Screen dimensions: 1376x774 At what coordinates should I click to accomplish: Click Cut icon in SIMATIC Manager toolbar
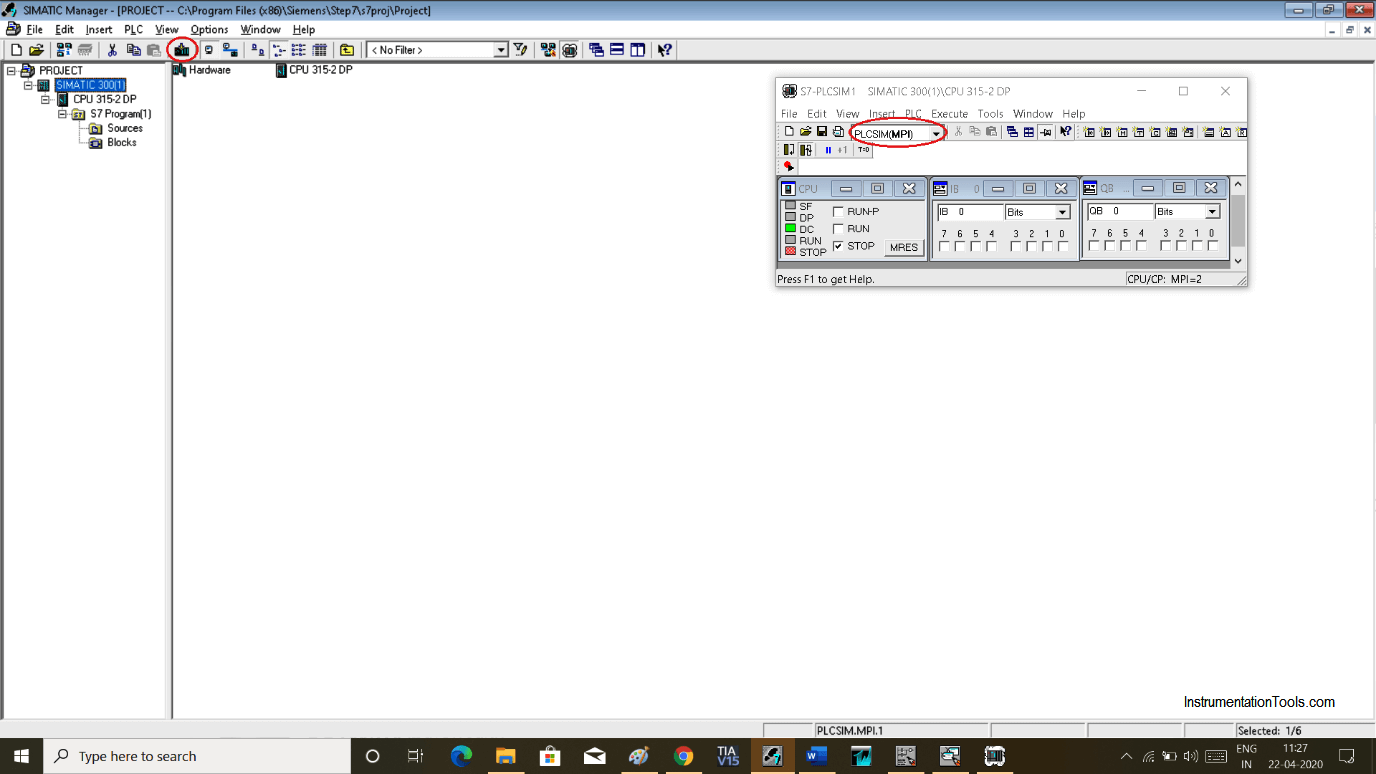pyautogui.click(x=112, y=50)
